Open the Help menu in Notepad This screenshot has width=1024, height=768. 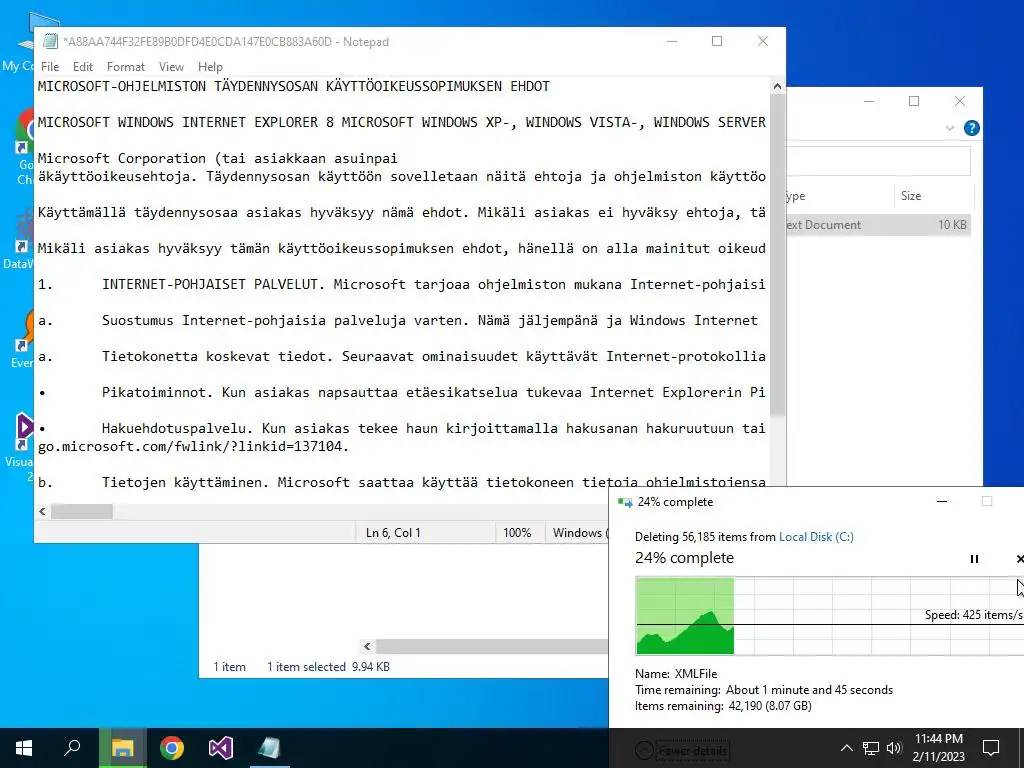(x=210, y=67)
